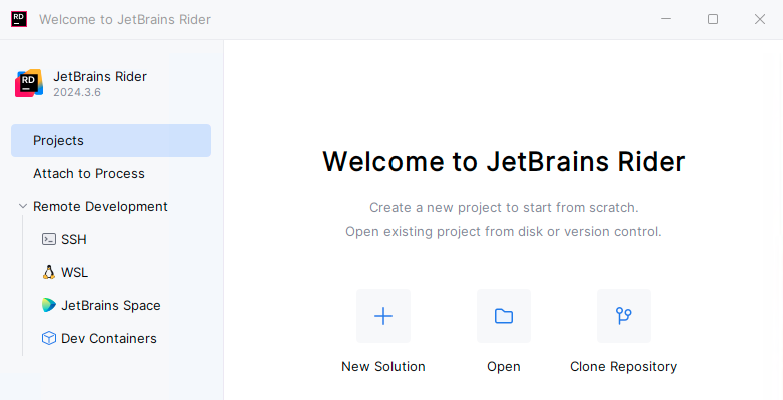
Task: Click the New Solution plus icon
Action: pyautogui.click(x=383, y=316)
